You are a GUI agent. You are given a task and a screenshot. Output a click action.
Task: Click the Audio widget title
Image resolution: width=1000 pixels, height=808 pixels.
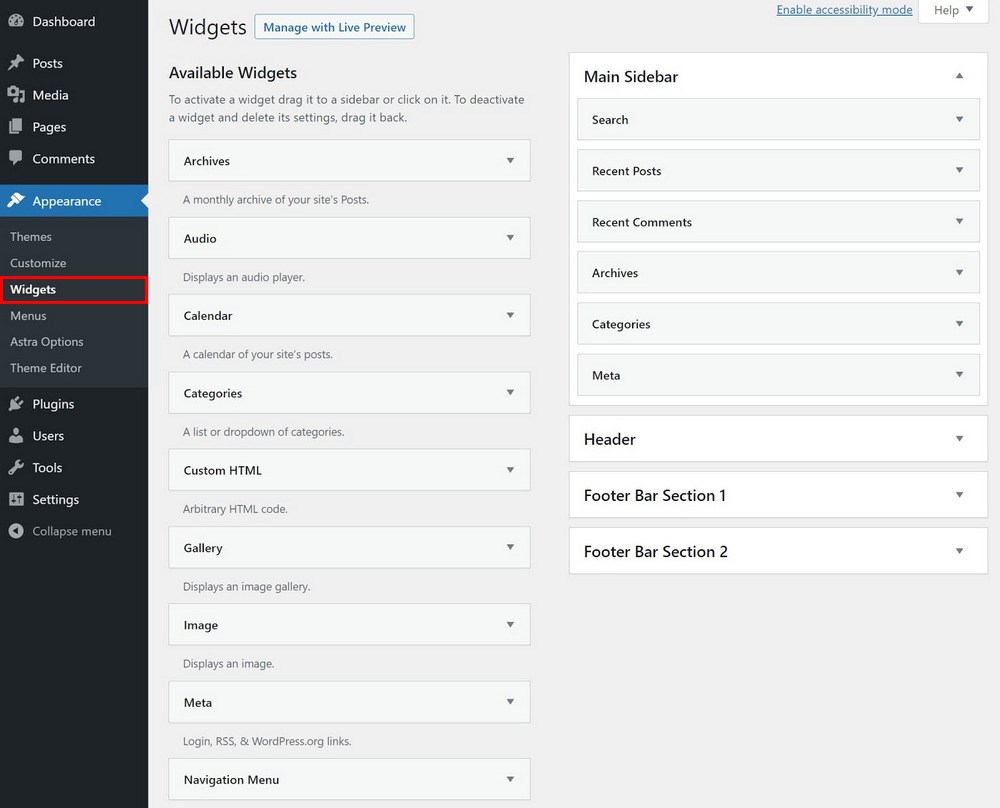click(200, 239)
